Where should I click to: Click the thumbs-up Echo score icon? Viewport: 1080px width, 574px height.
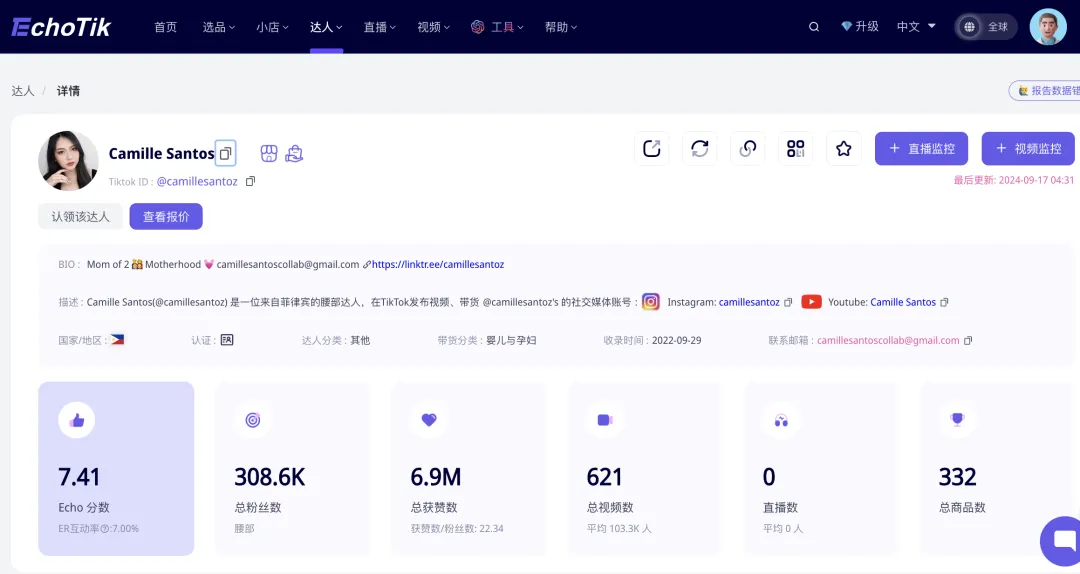click(76, 420)
